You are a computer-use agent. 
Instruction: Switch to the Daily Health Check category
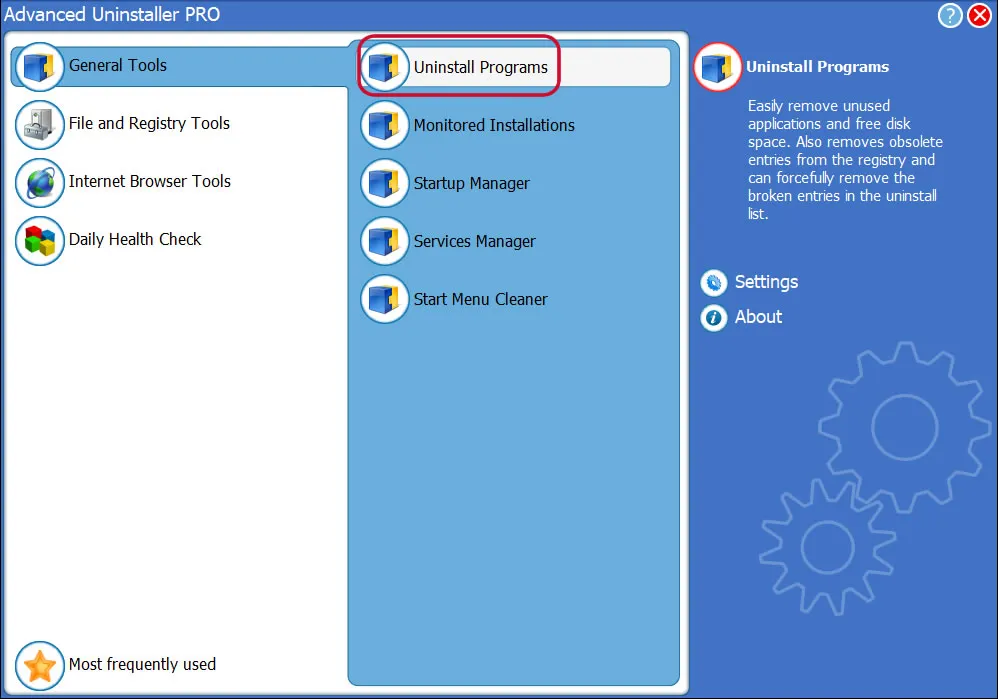[x=135, y=241]
